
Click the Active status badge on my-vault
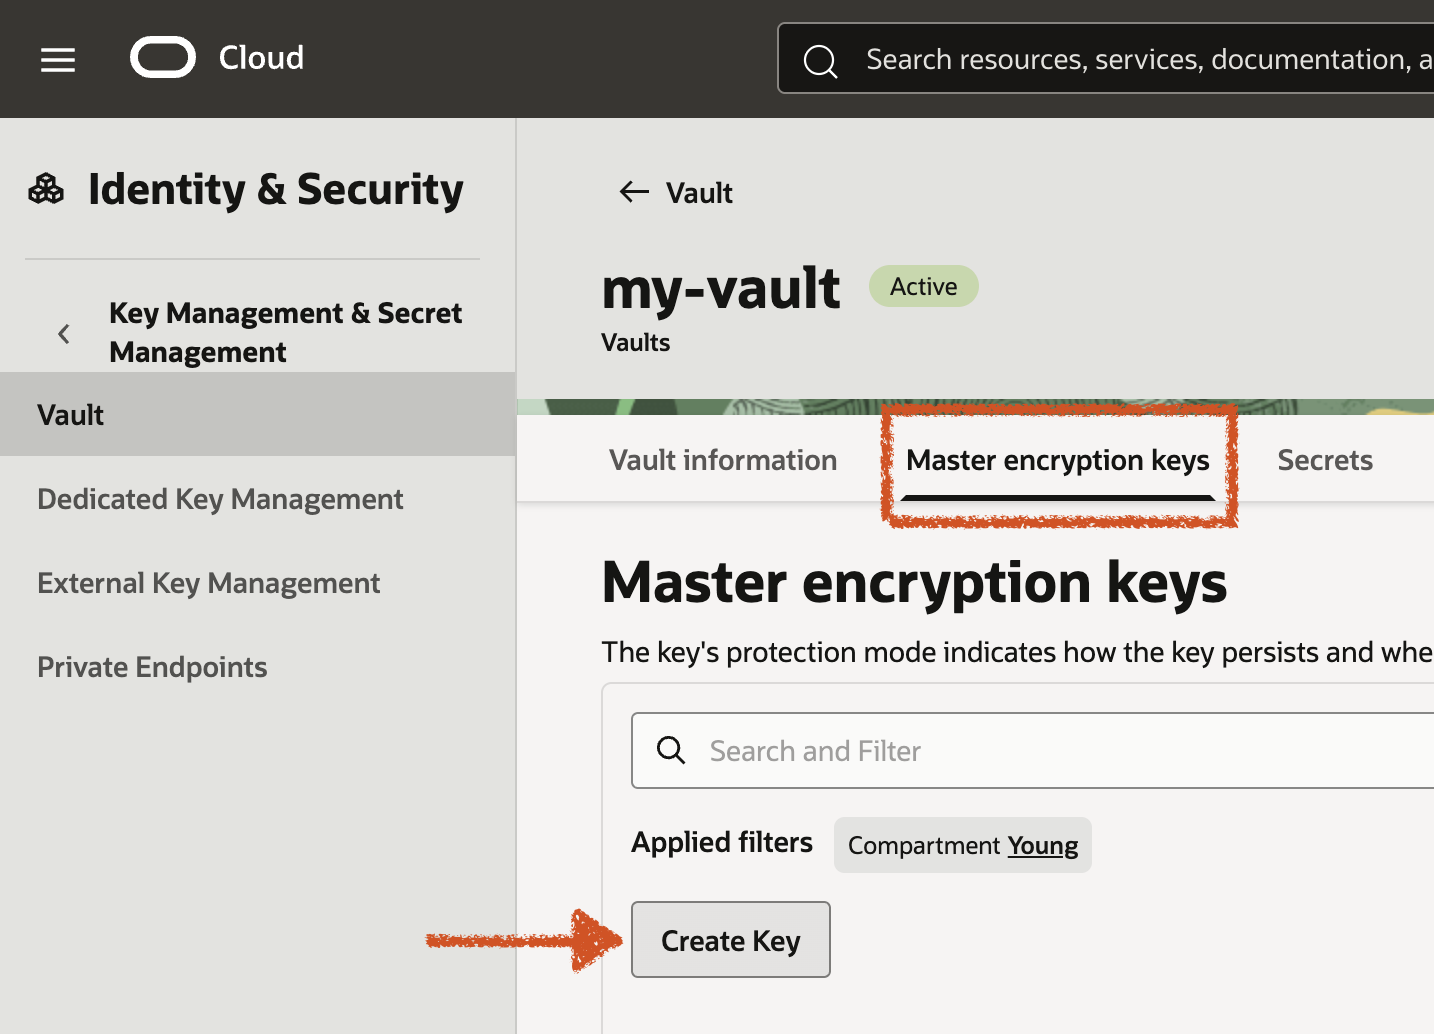pyautogui.click(x=922, y=286)
